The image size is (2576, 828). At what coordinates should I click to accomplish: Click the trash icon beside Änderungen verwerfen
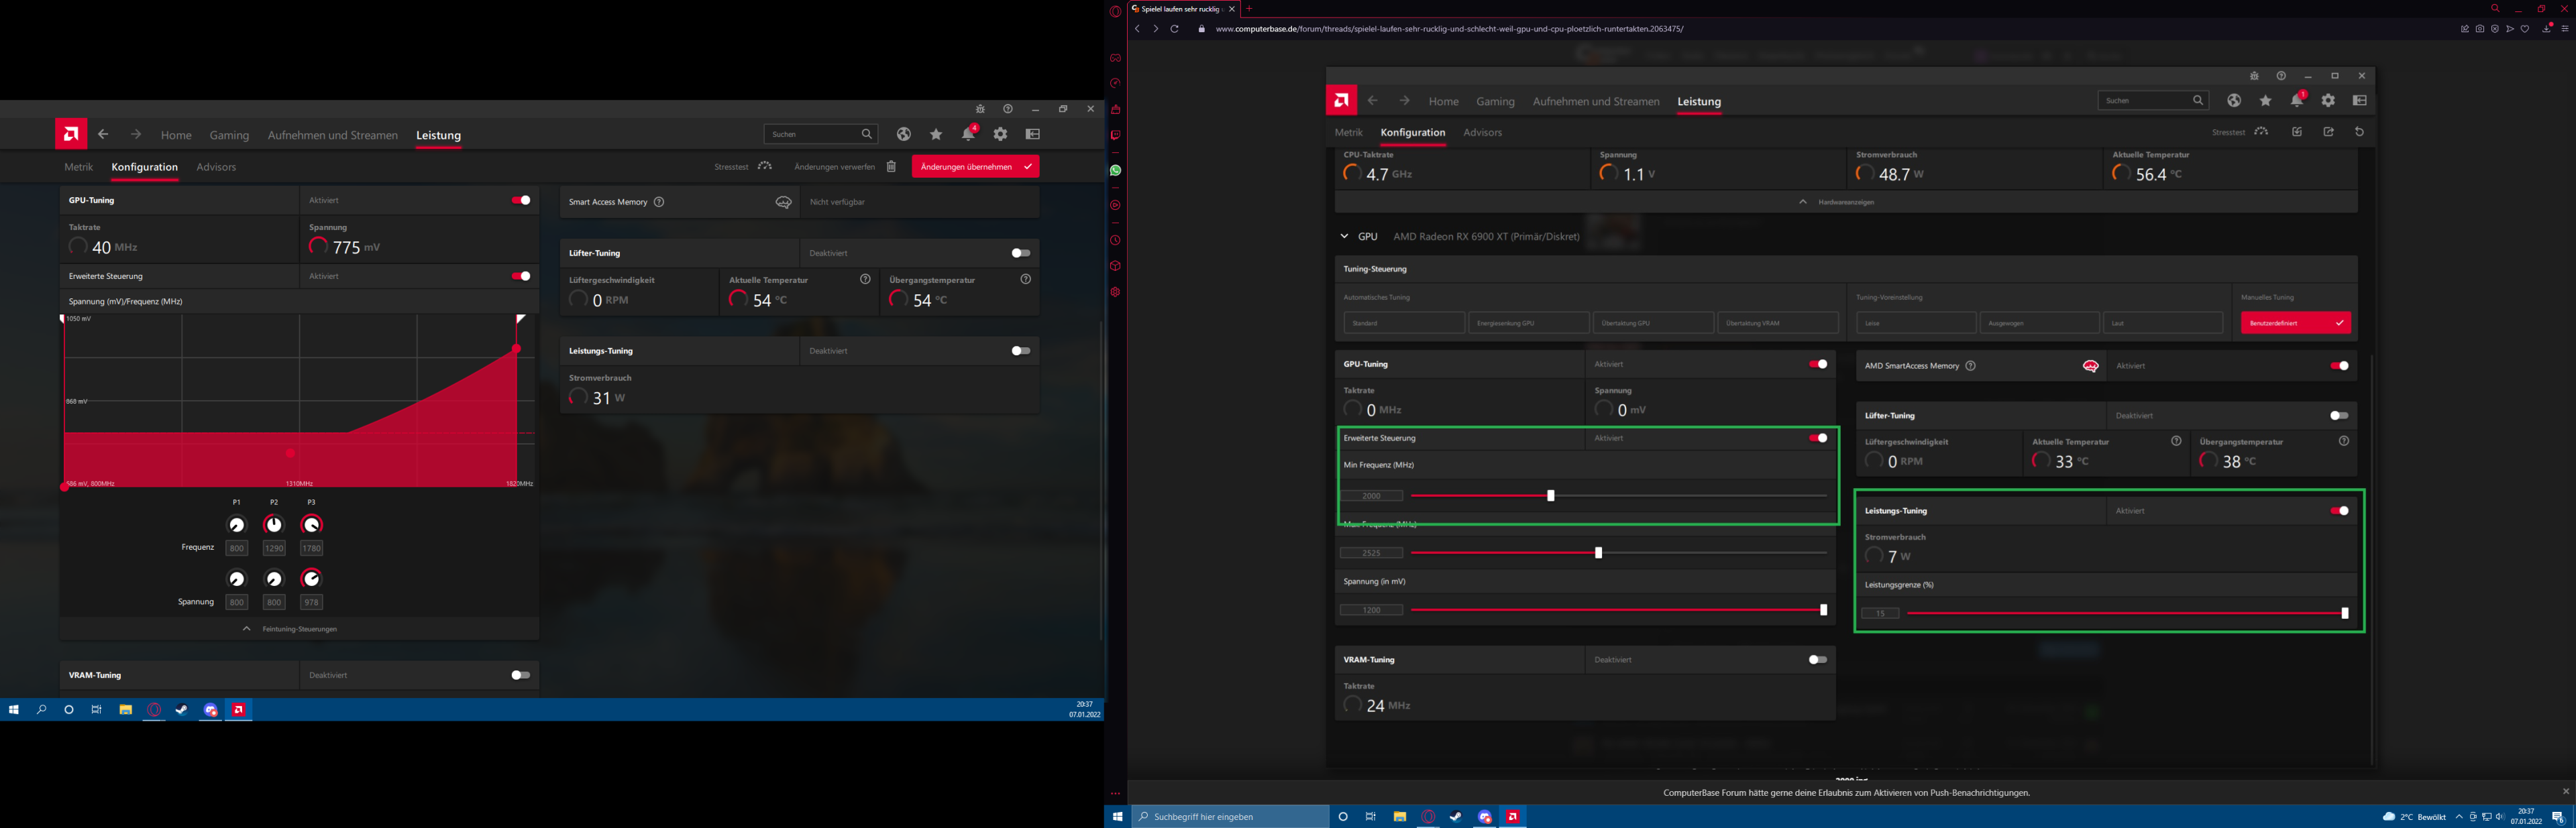click(x=891, y=167)
